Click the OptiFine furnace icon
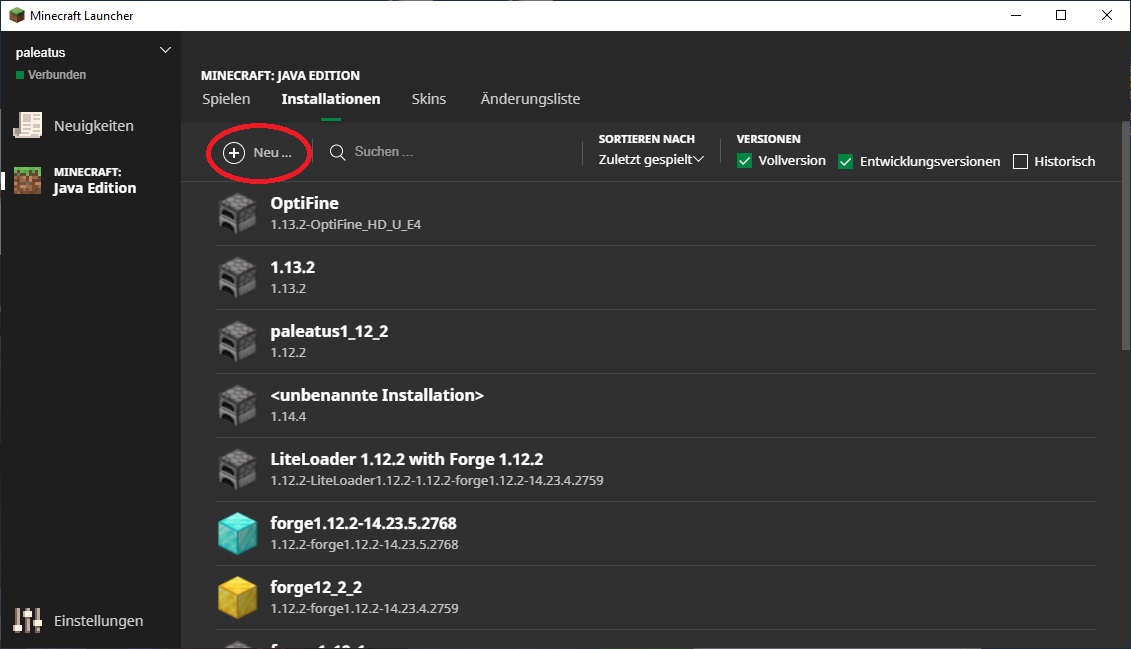The width and height of the screenshot is (1131, 649). [x=237, y=213]
